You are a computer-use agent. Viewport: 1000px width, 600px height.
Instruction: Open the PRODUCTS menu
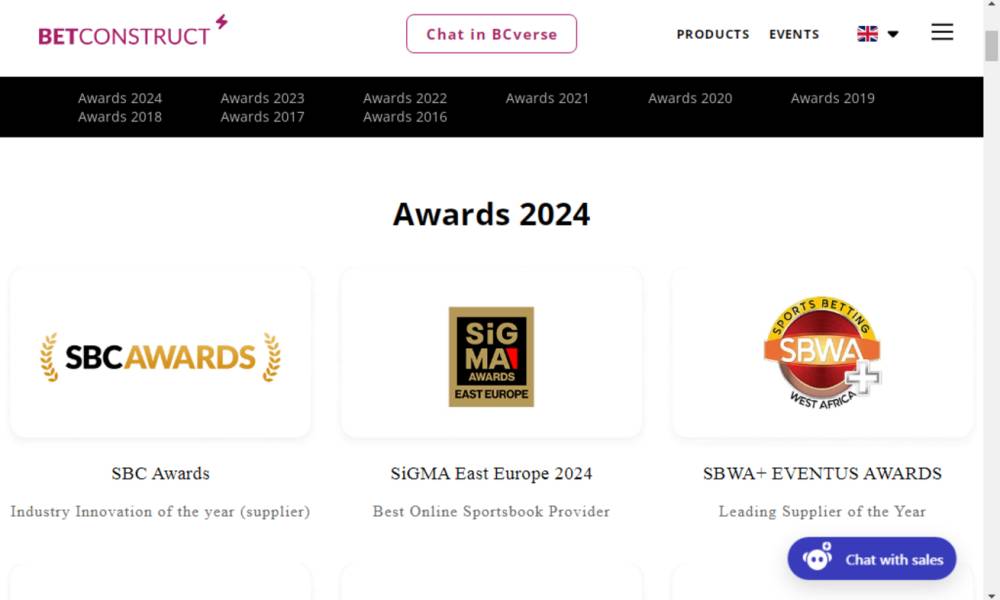pos(713,34)
